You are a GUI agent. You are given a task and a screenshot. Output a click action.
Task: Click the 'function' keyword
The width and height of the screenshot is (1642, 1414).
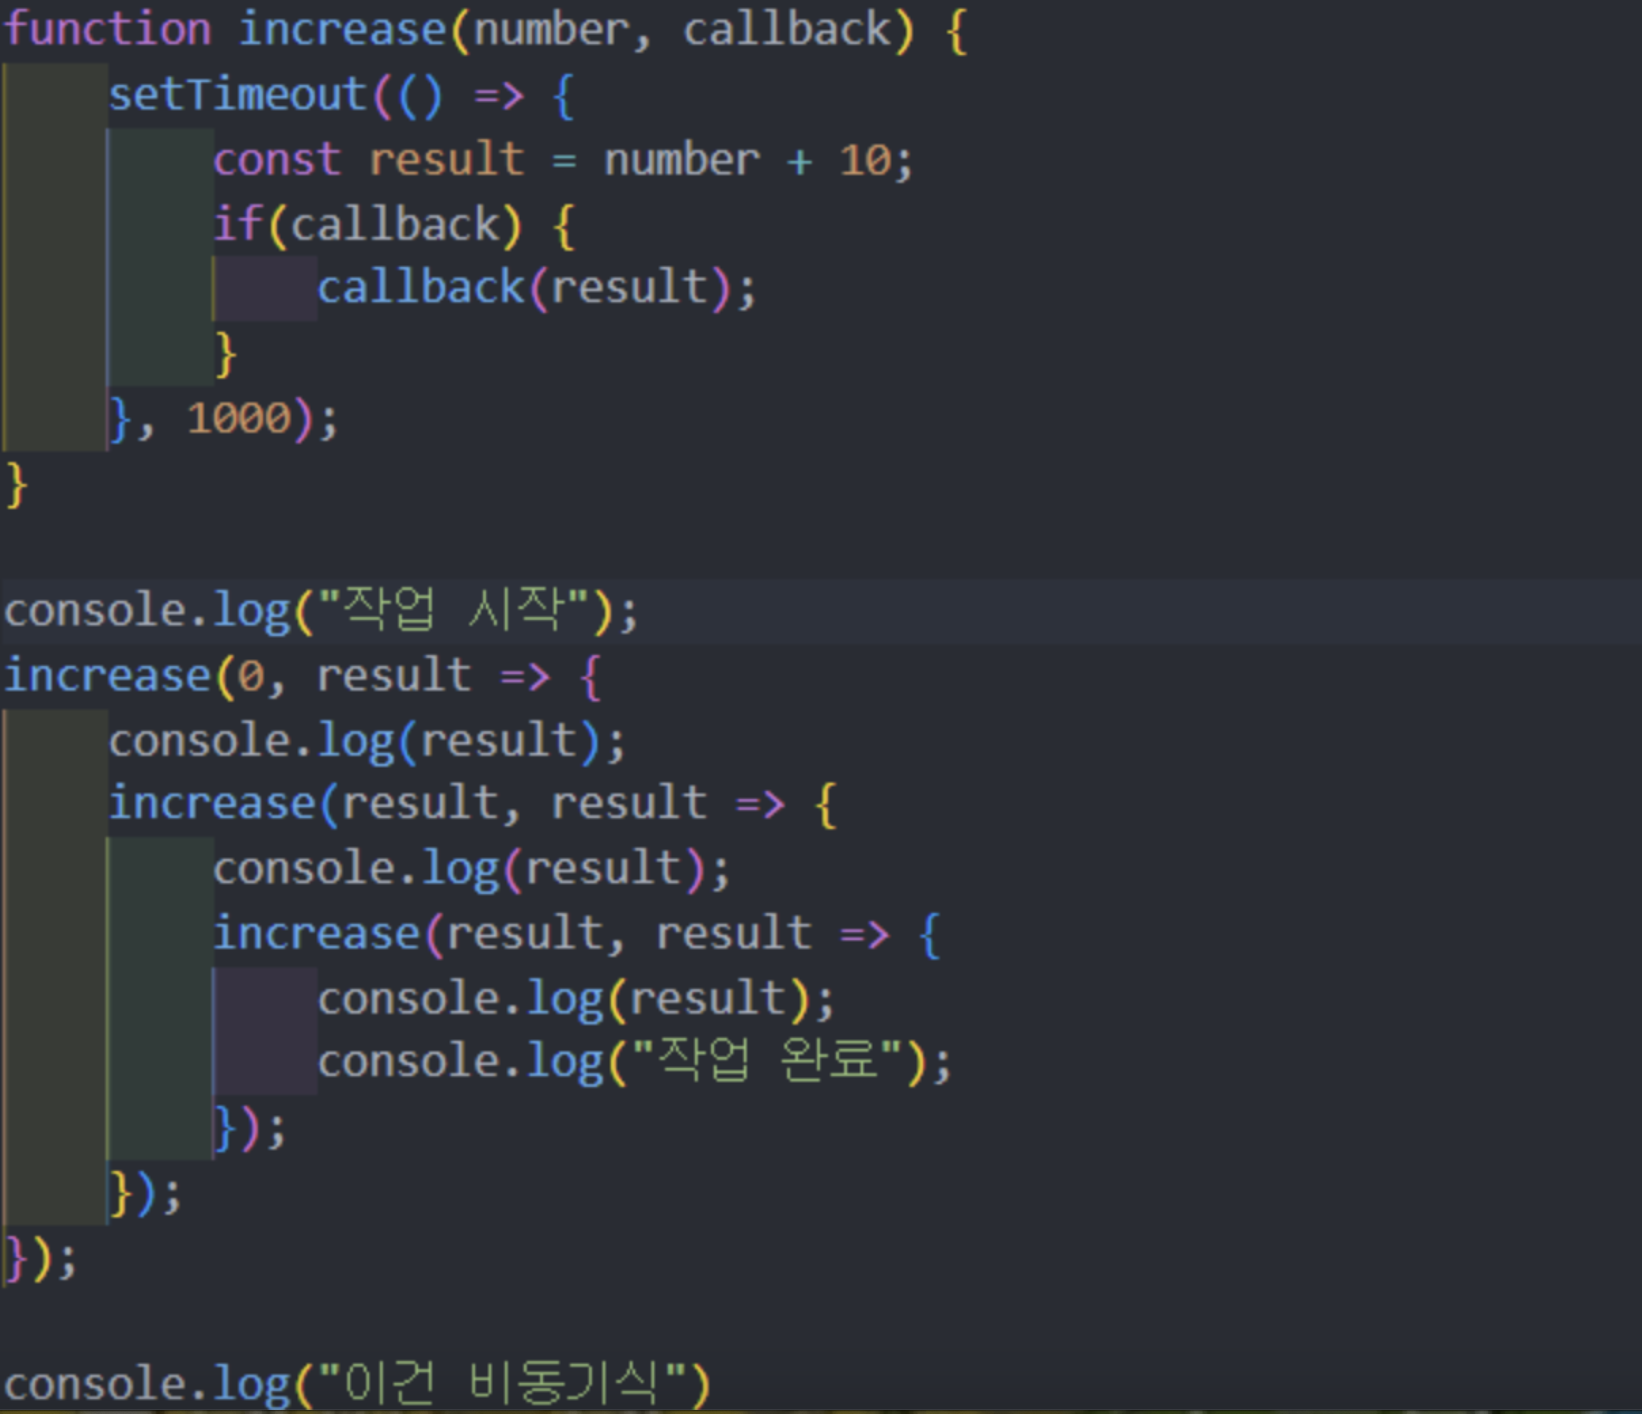pyautogui.click(x=108, y=29)
